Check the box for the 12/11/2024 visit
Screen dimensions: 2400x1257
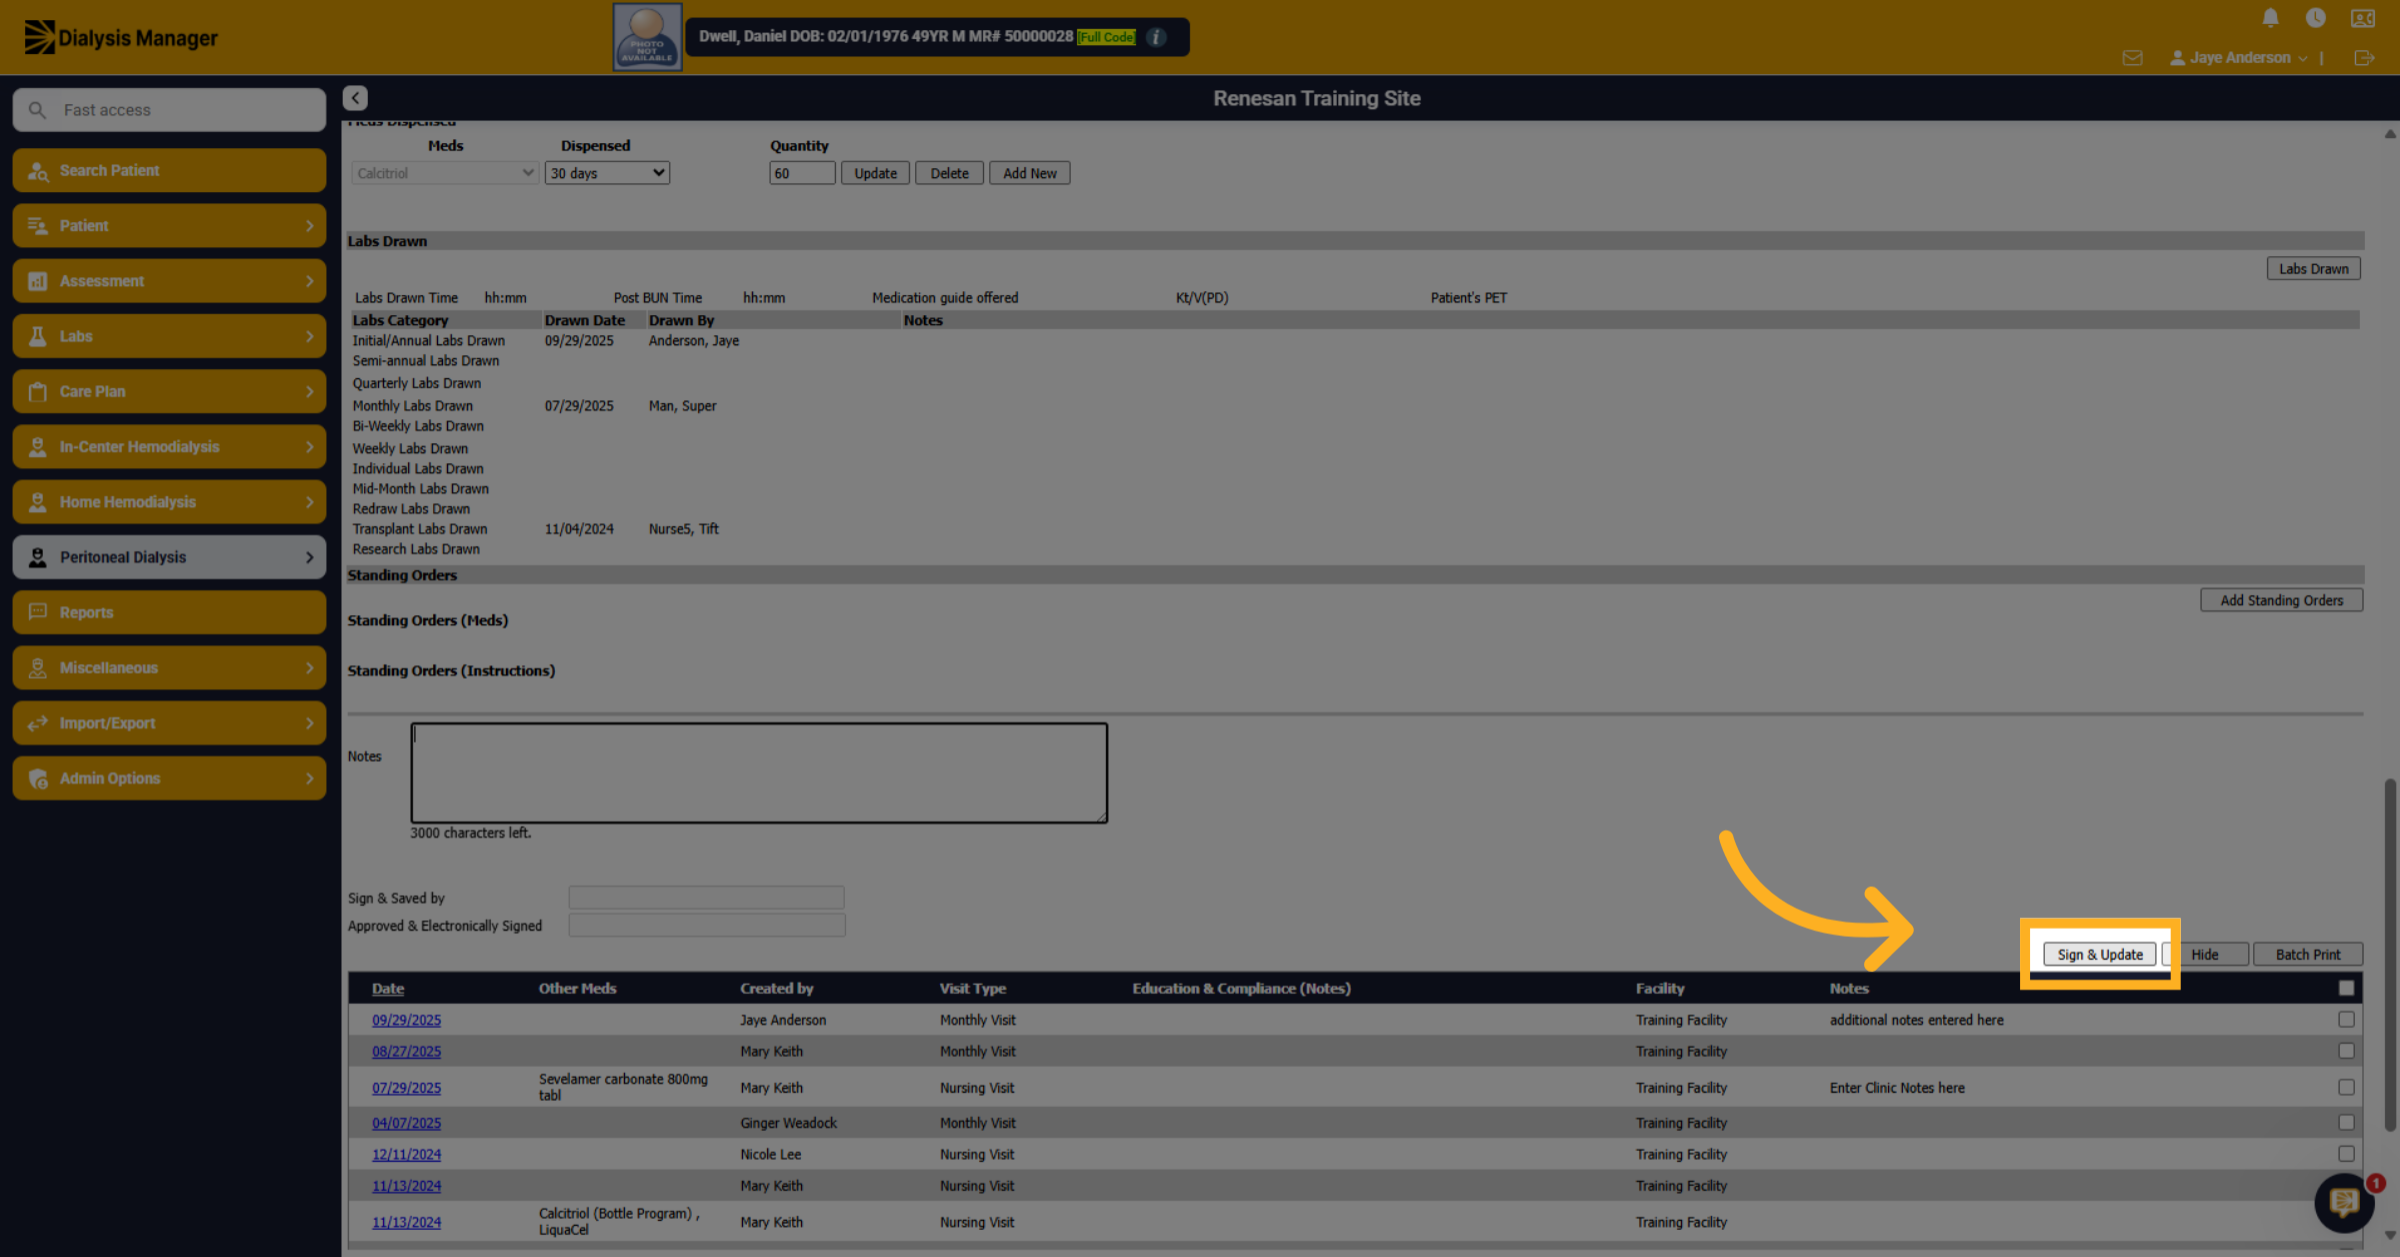[x=2346, y=1154]
